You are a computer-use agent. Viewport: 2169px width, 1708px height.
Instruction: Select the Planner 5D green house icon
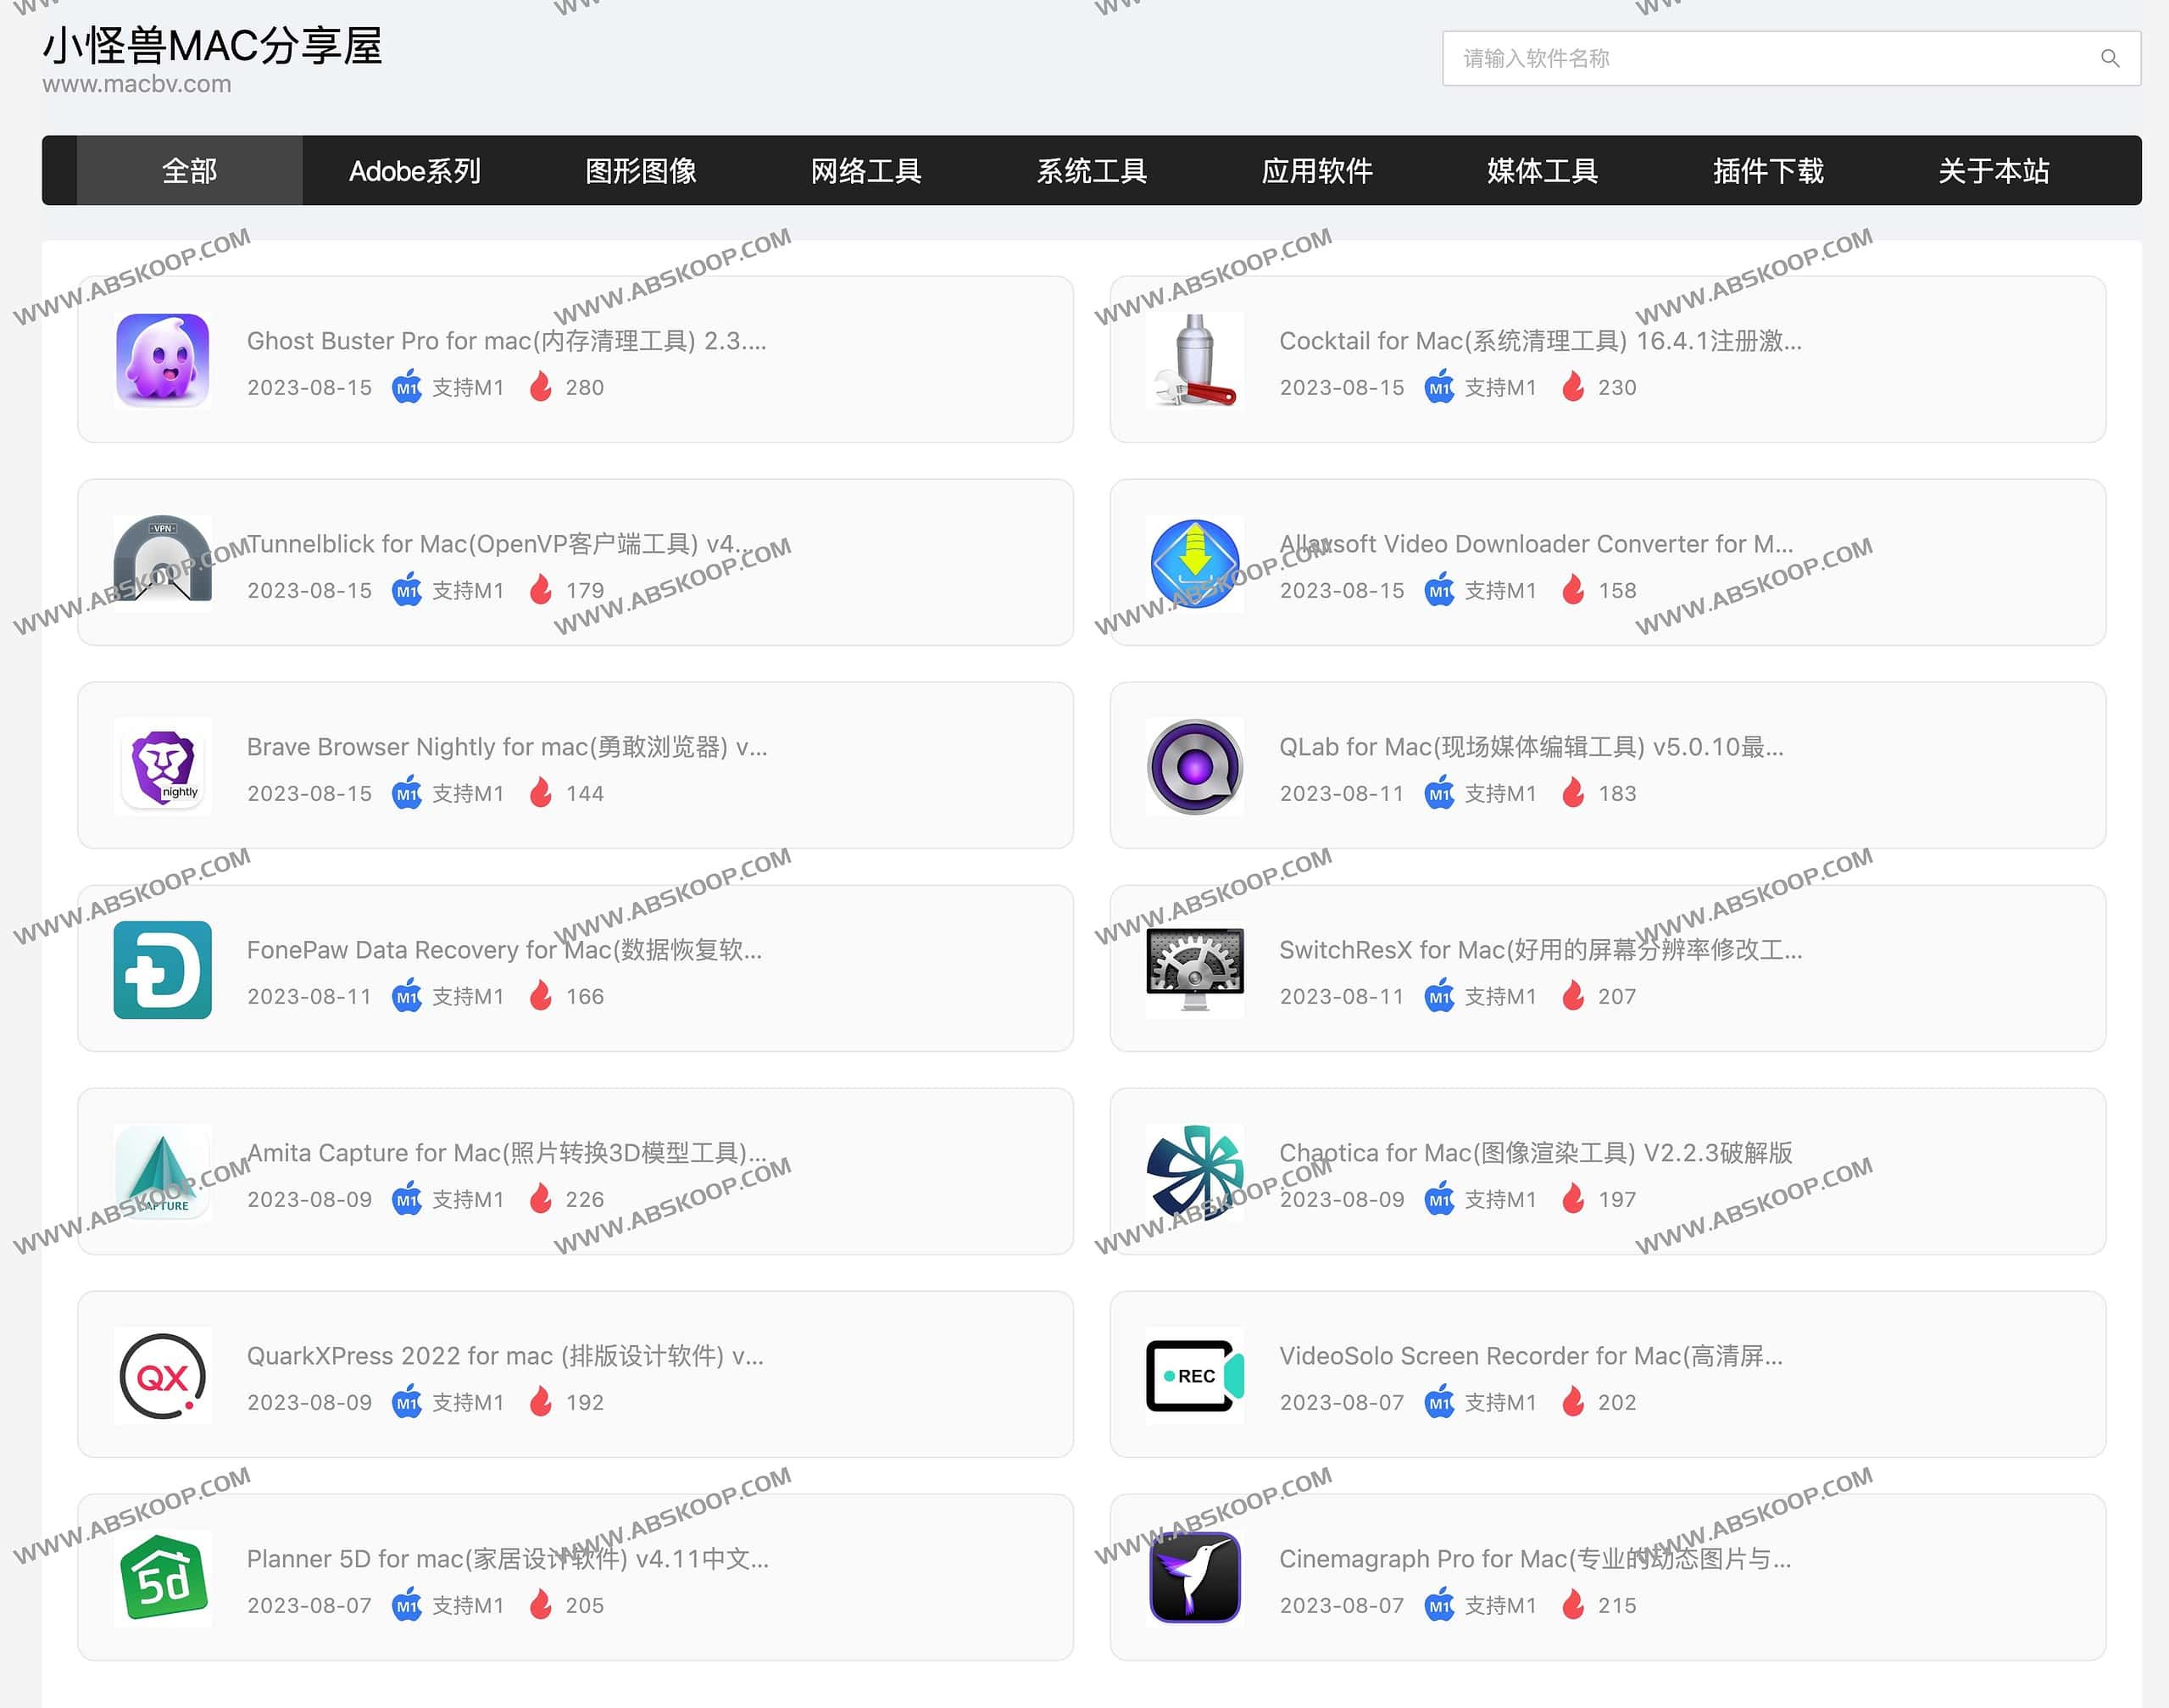pyautogui.click(x=162, y=1578)
